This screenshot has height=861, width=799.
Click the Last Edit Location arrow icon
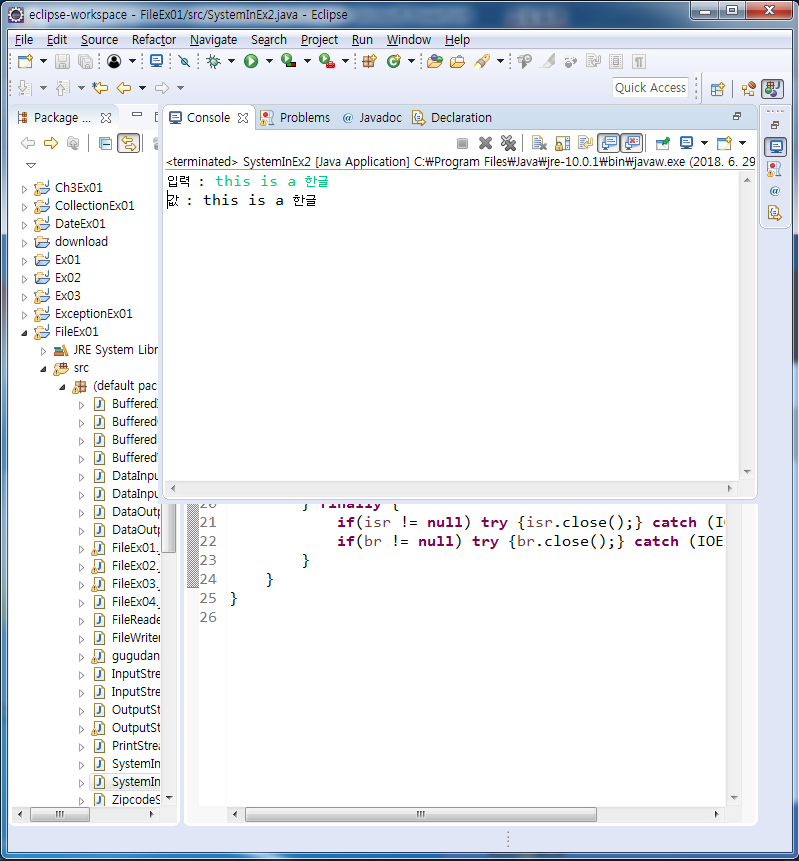(x=99, y=88)
